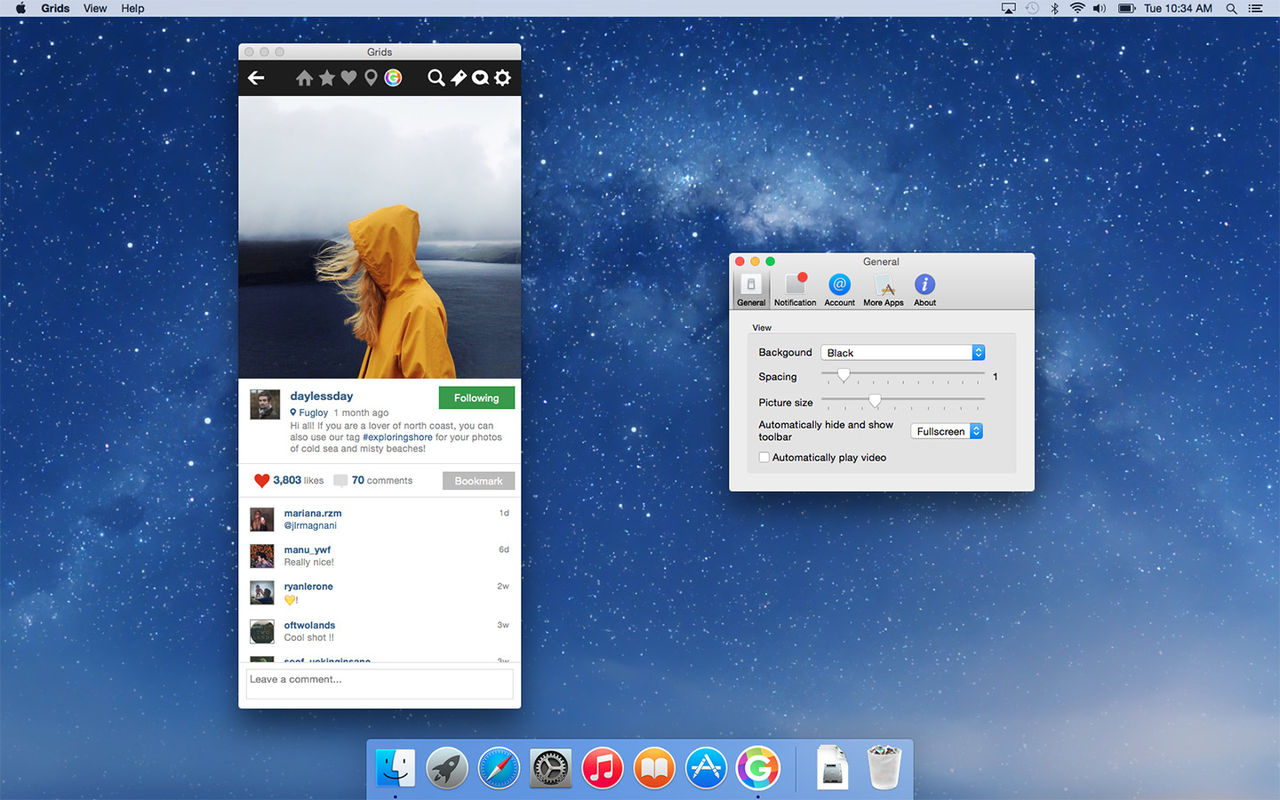
Task: Toggle the green Following button
Action: pos(476,398)
